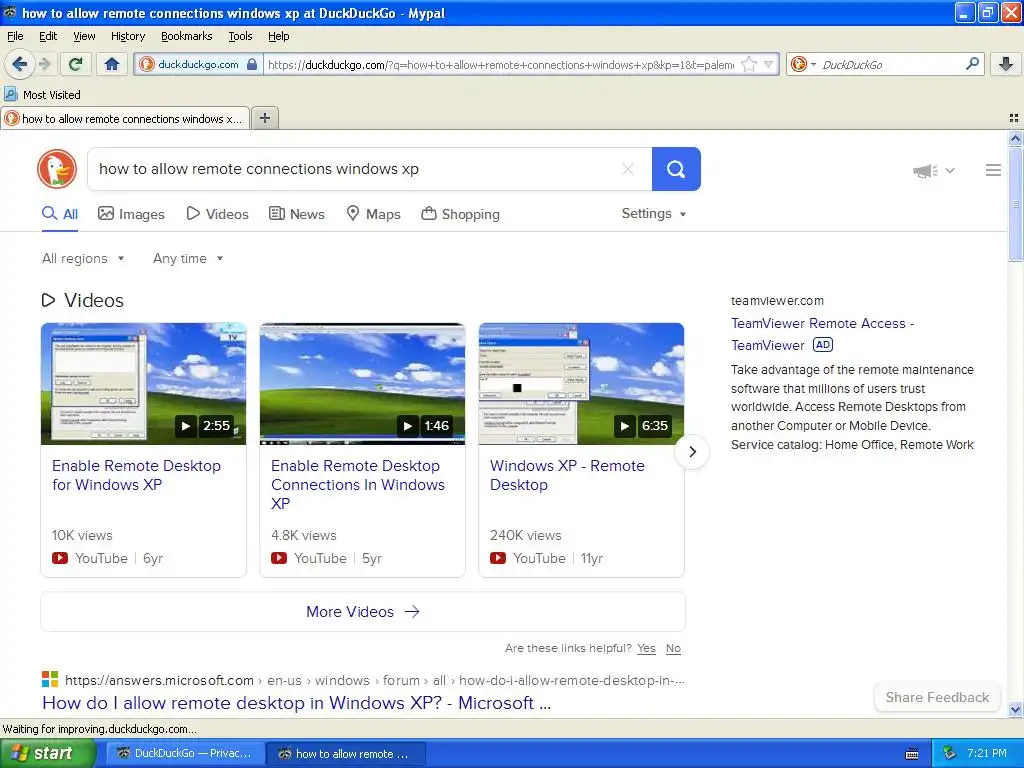Open the Most Visited bookmarks folder
The width and height of the screenshot is (1024, 768).
tap(42, 95)
